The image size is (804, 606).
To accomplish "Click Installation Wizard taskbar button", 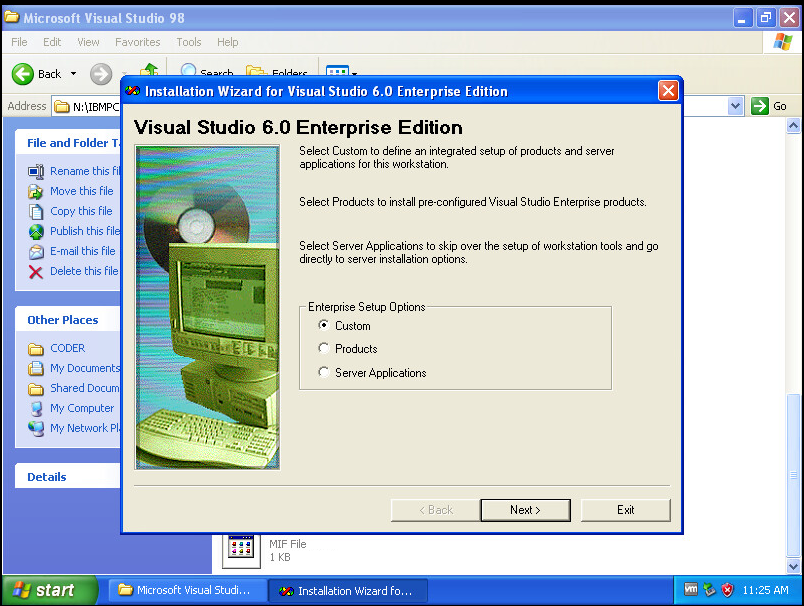I will 348,591.
